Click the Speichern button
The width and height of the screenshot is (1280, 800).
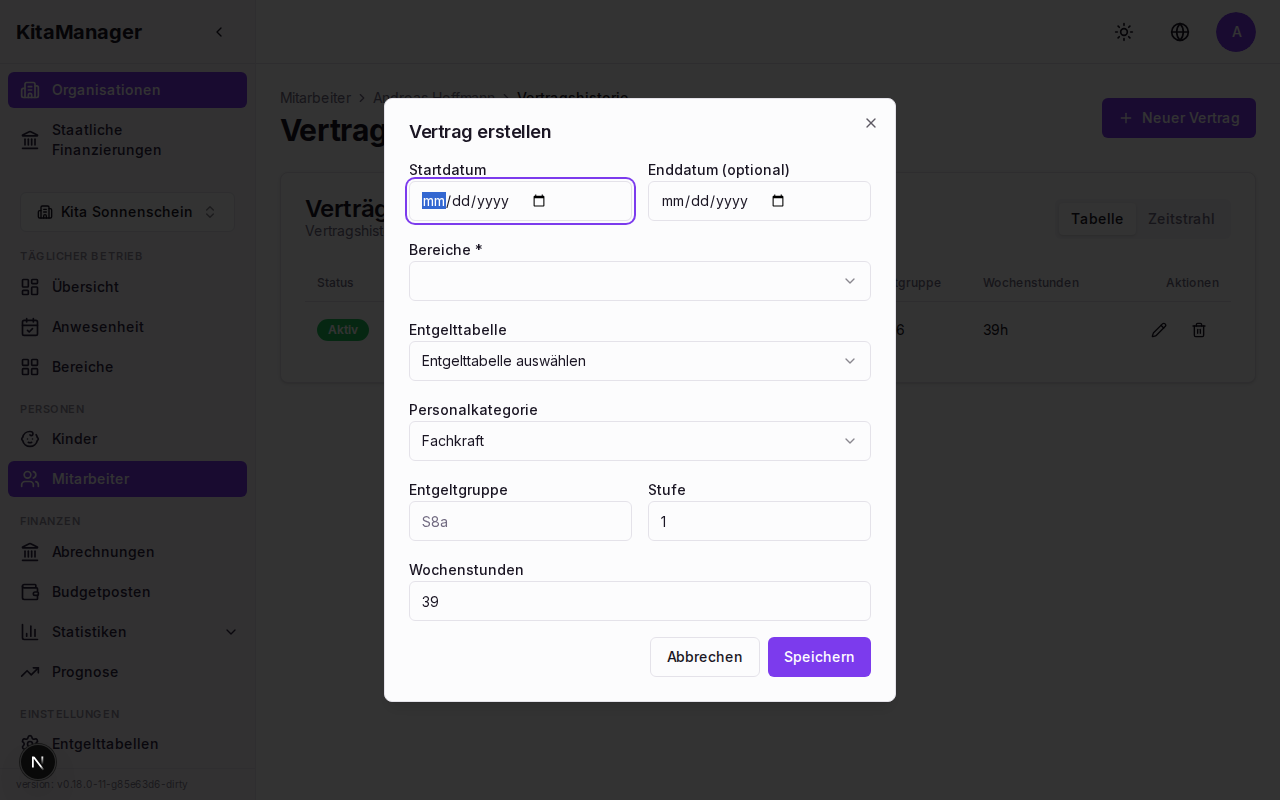[x=819, y=657]
